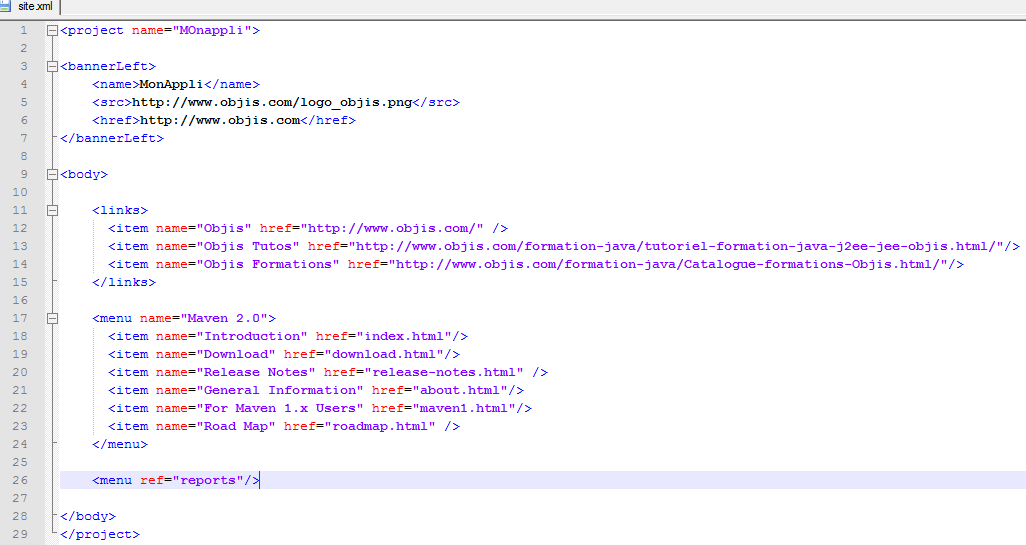Click the "release-notes.html" href value
Screen dimensions: 1026x545
coord(444,372)
